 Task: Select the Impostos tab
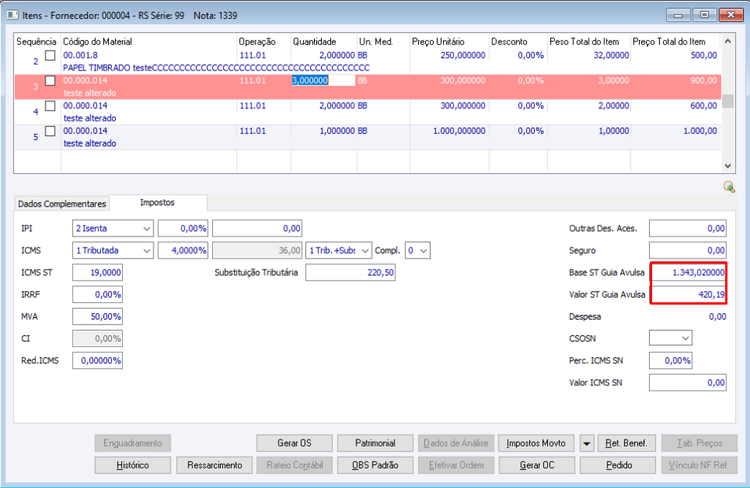157,203
